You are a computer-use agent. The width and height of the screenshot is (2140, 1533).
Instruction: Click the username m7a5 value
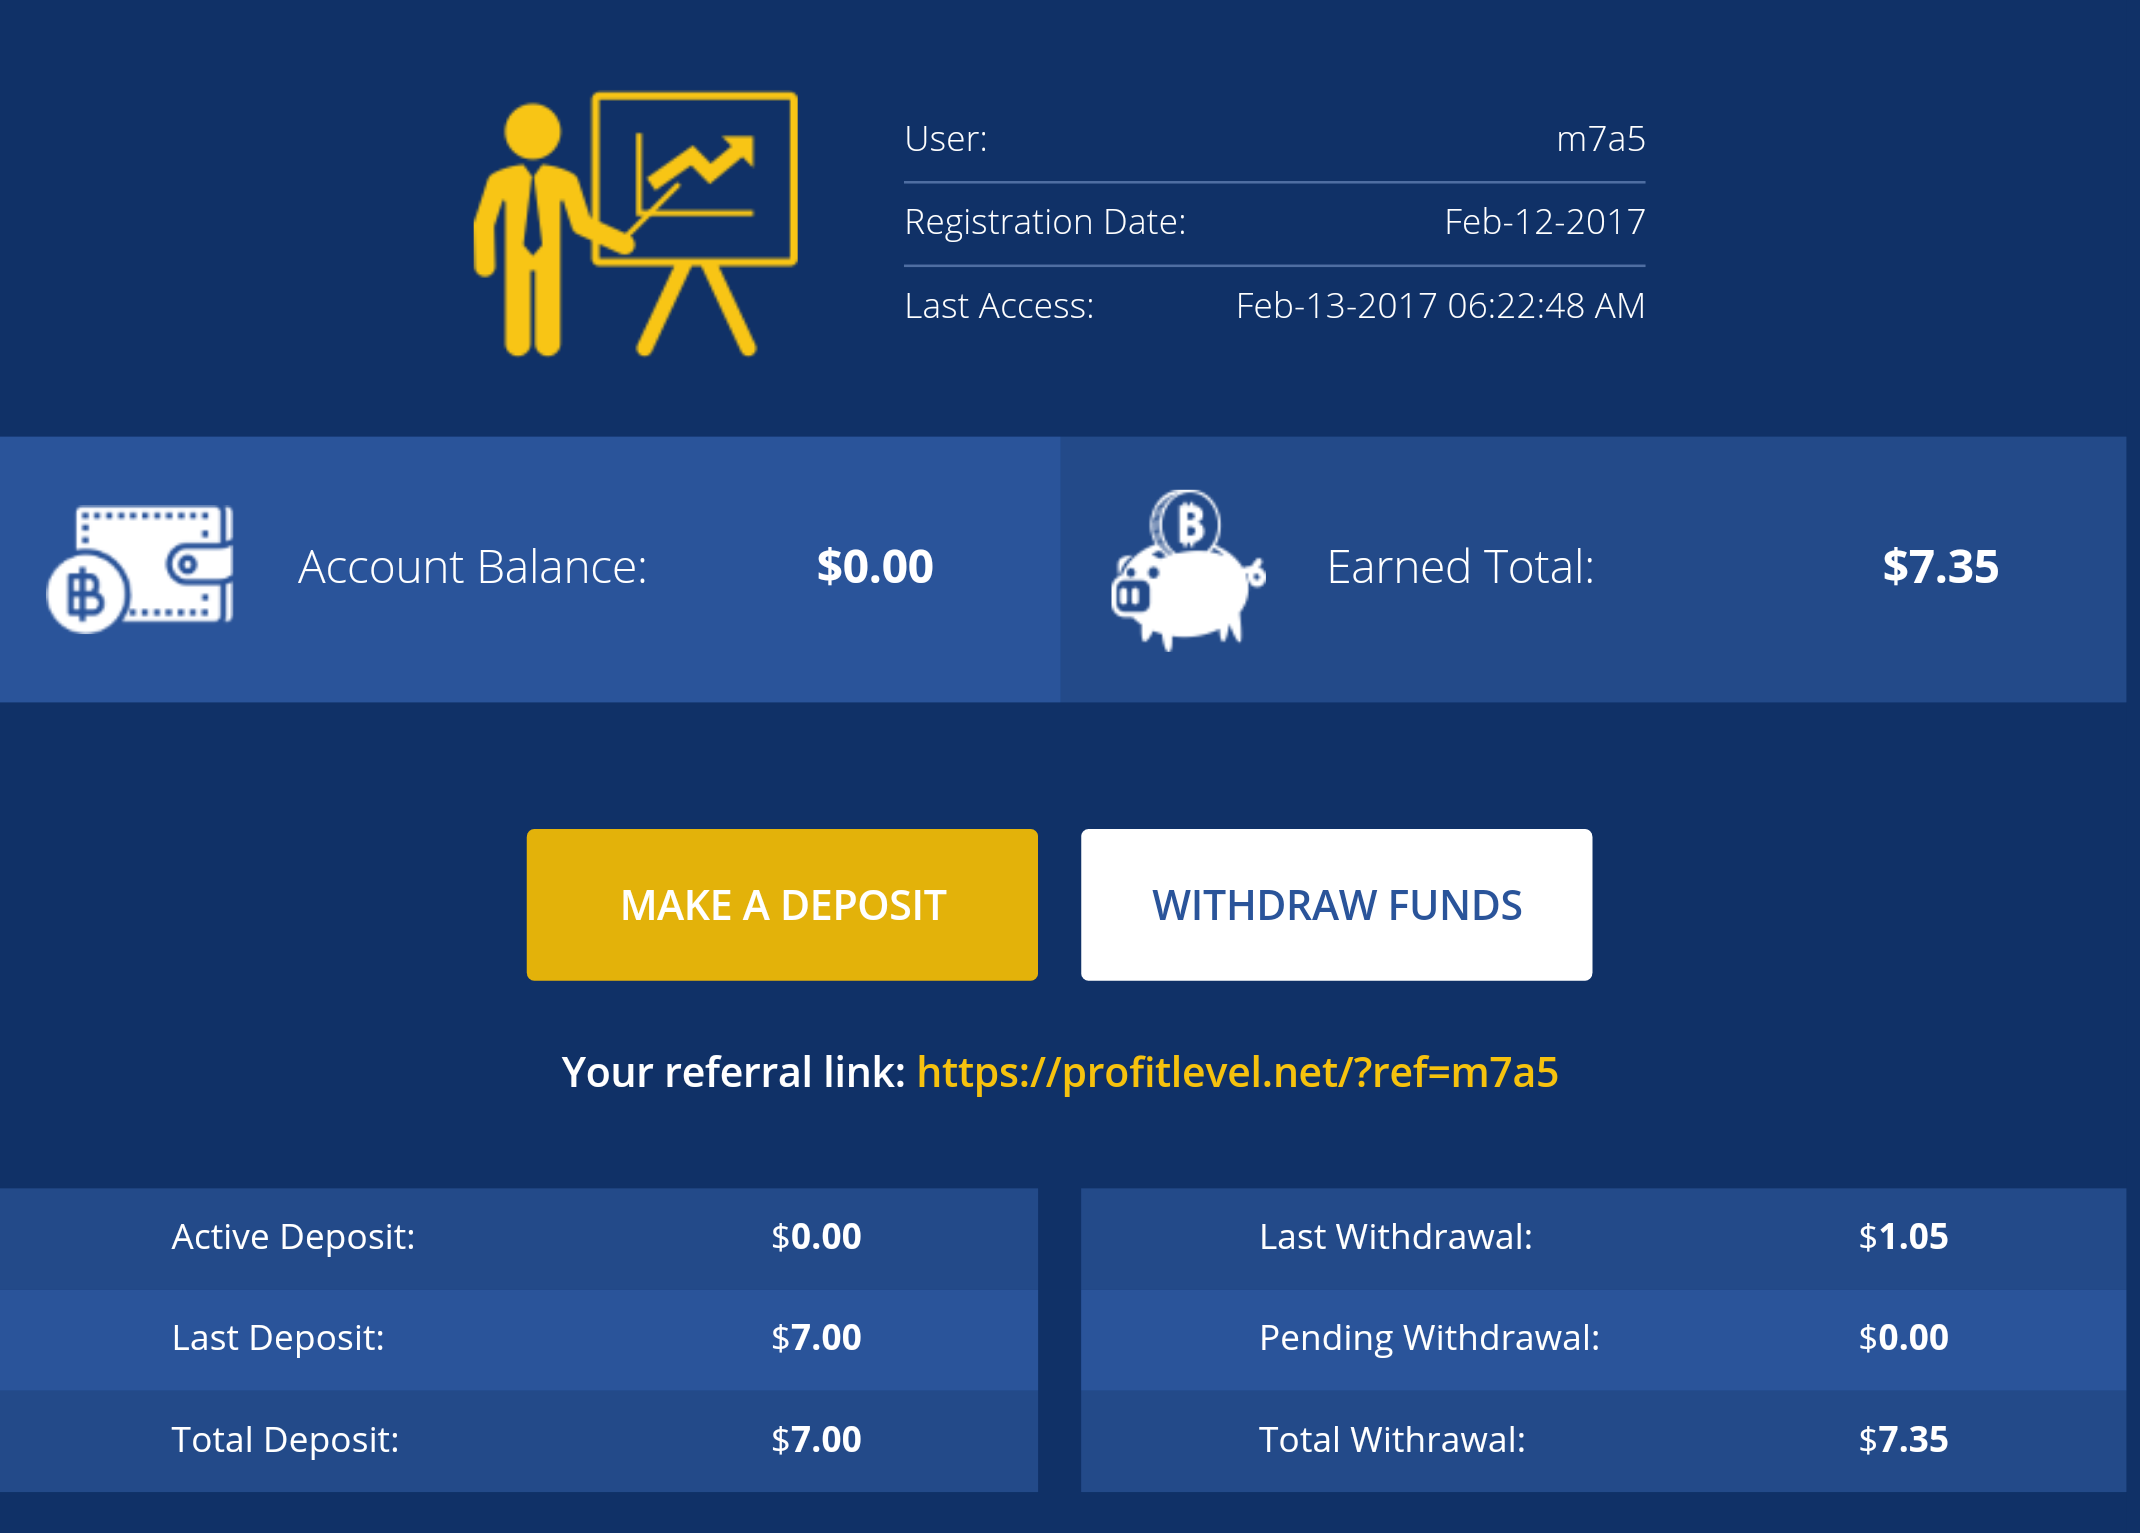click(1600, 139)
